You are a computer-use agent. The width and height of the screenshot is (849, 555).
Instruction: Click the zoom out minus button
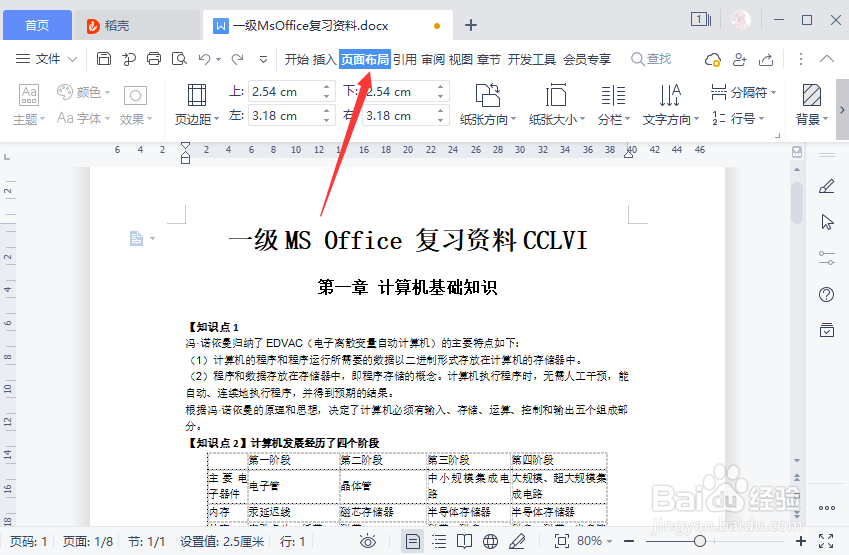pyautogui.click(x=629, y=541)
